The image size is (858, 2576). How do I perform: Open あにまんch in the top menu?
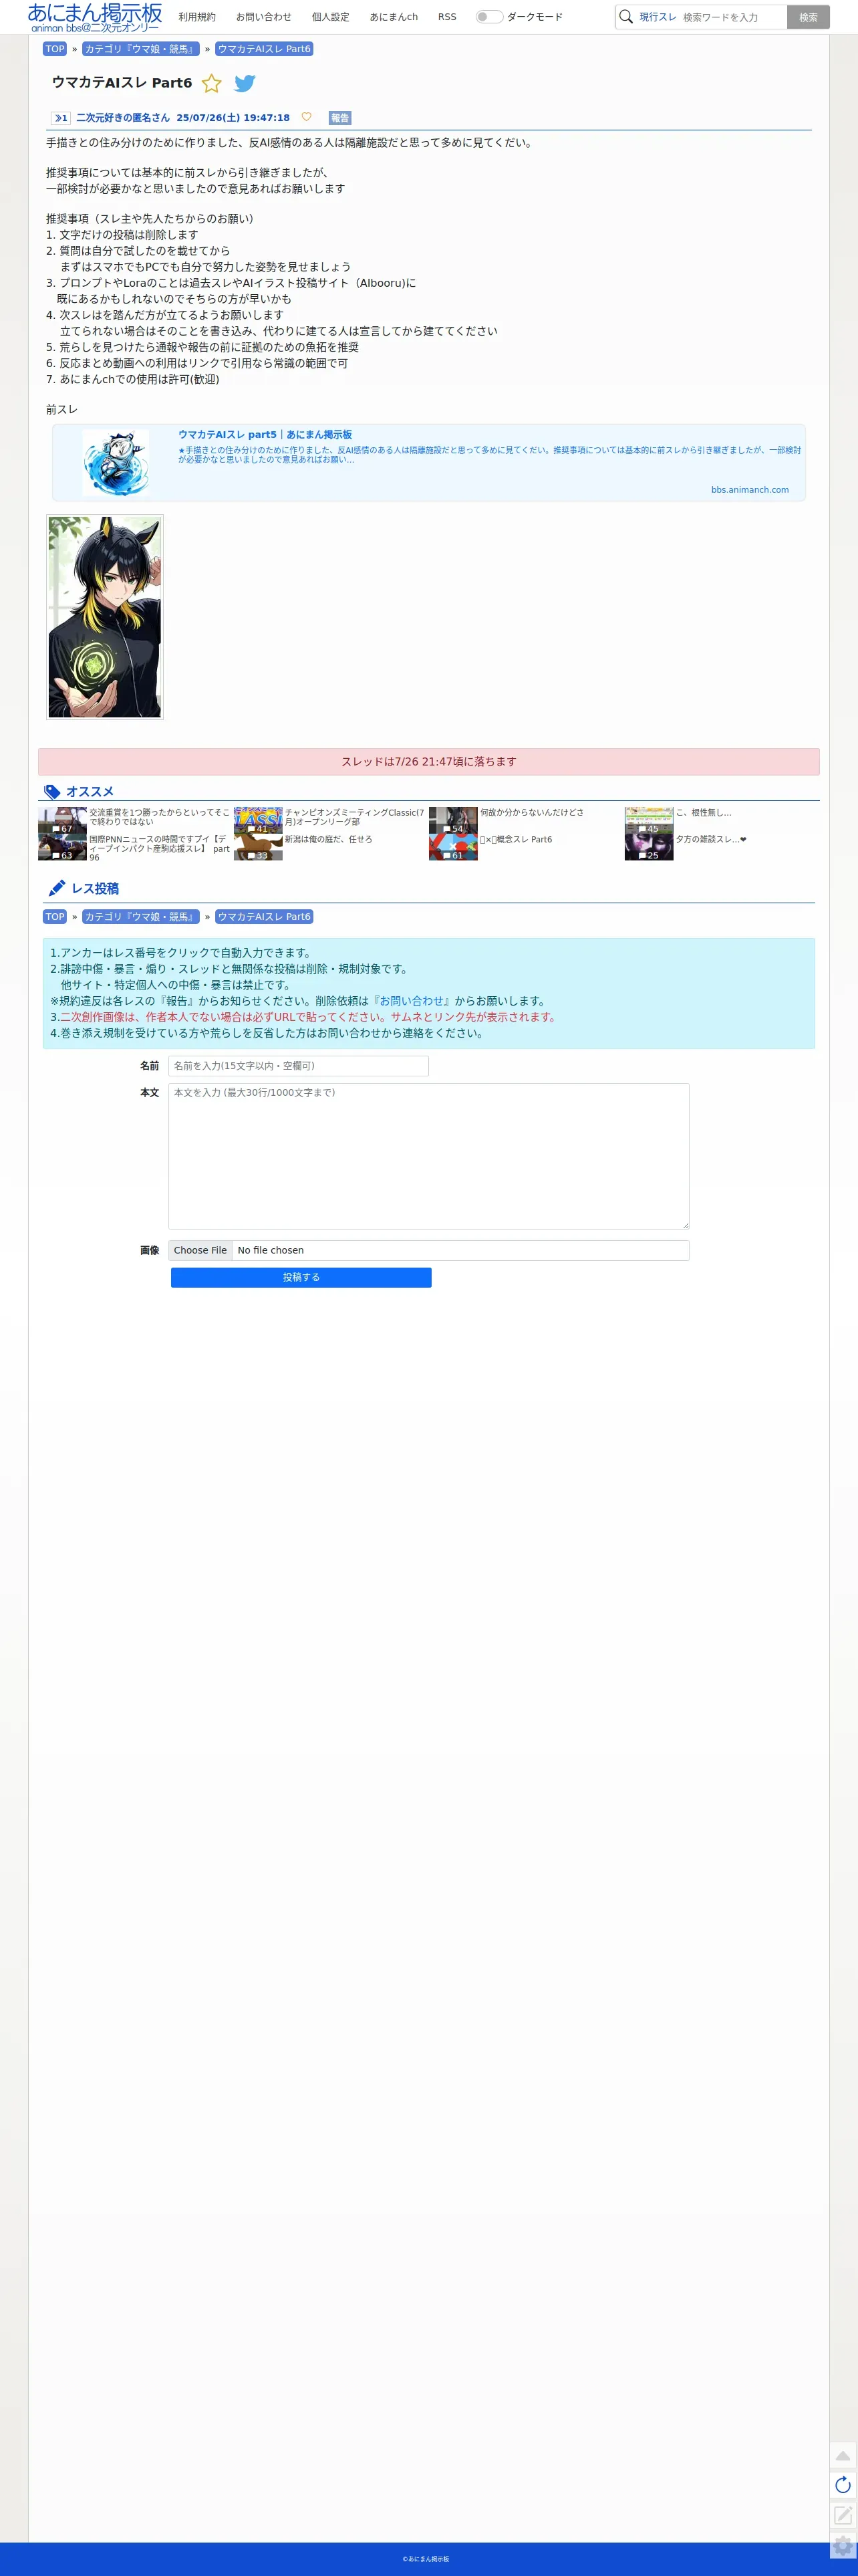394,17
